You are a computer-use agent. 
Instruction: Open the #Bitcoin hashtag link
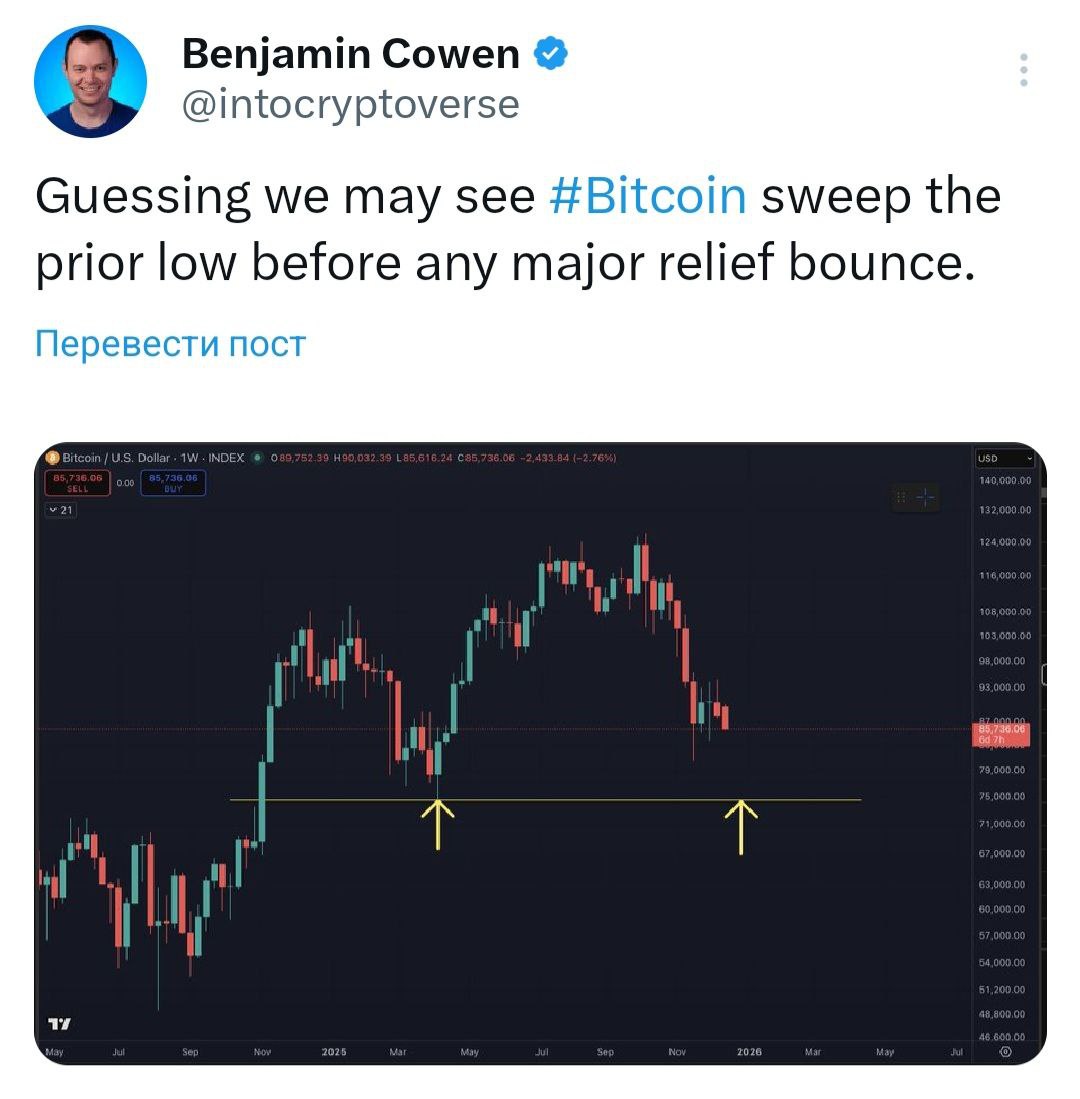pyautogui.click(x=648, y=196)
